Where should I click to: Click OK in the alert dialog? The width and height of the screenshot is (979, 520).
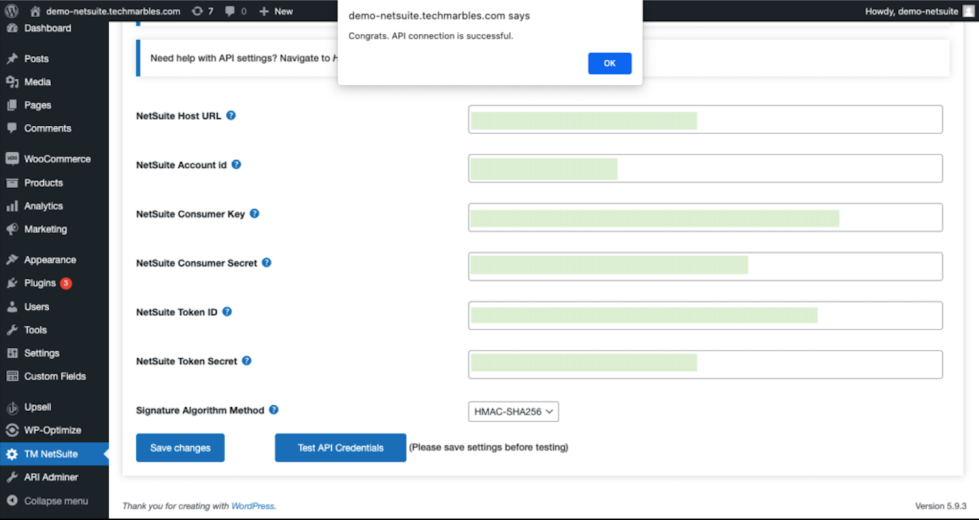(x=609, y=63)
